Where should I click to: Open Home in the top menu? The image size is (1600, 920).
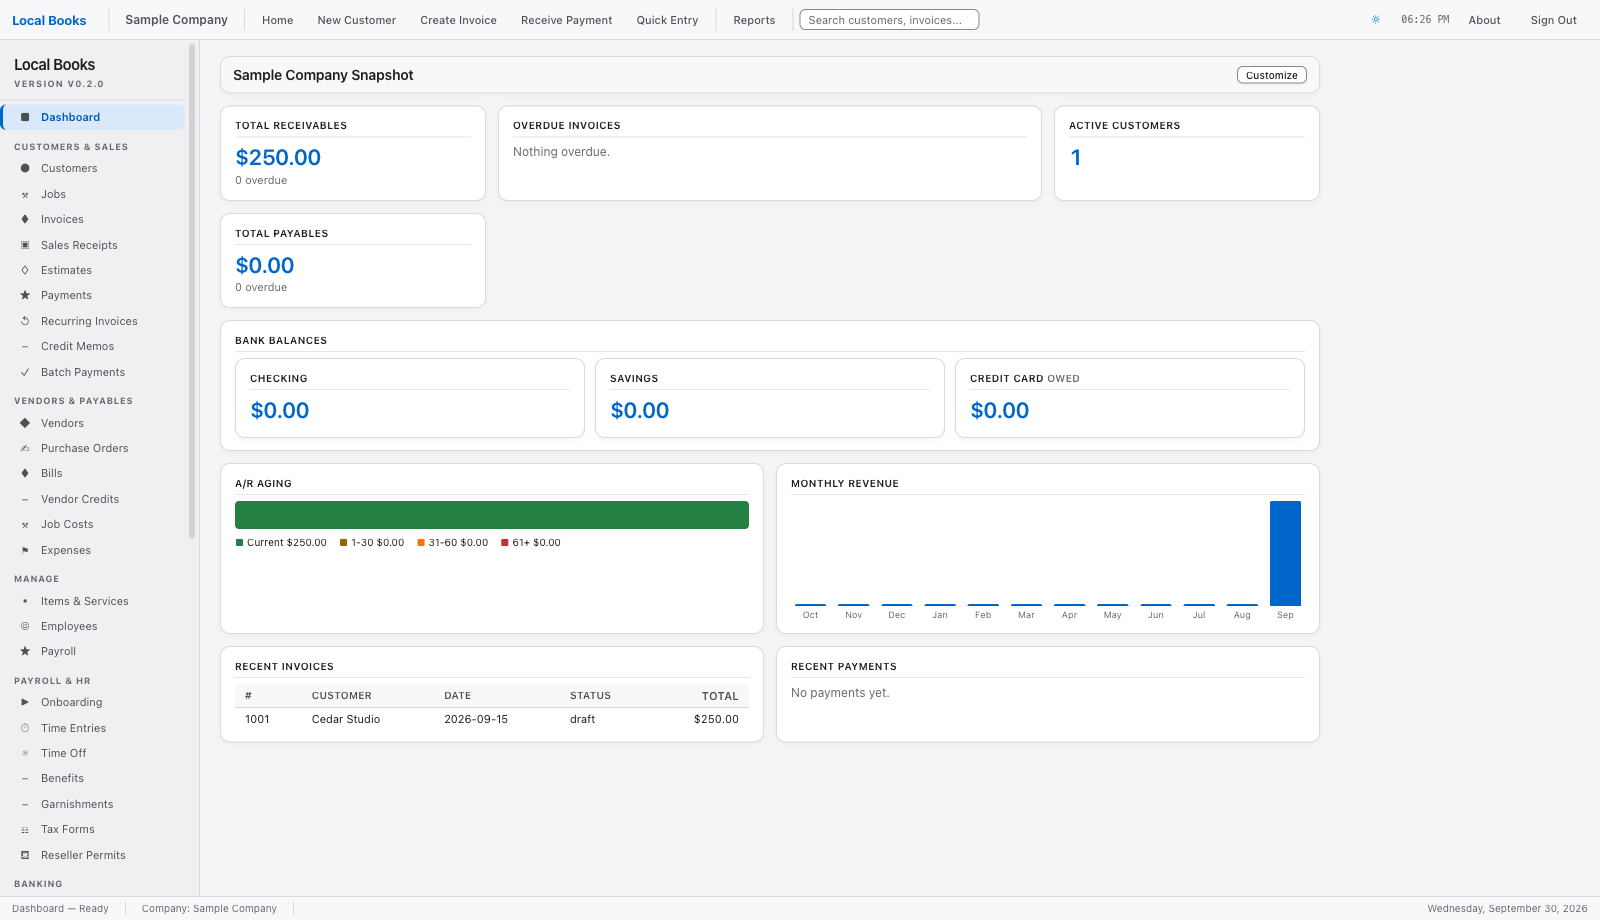pyautogui.click(x=277, y=20)
